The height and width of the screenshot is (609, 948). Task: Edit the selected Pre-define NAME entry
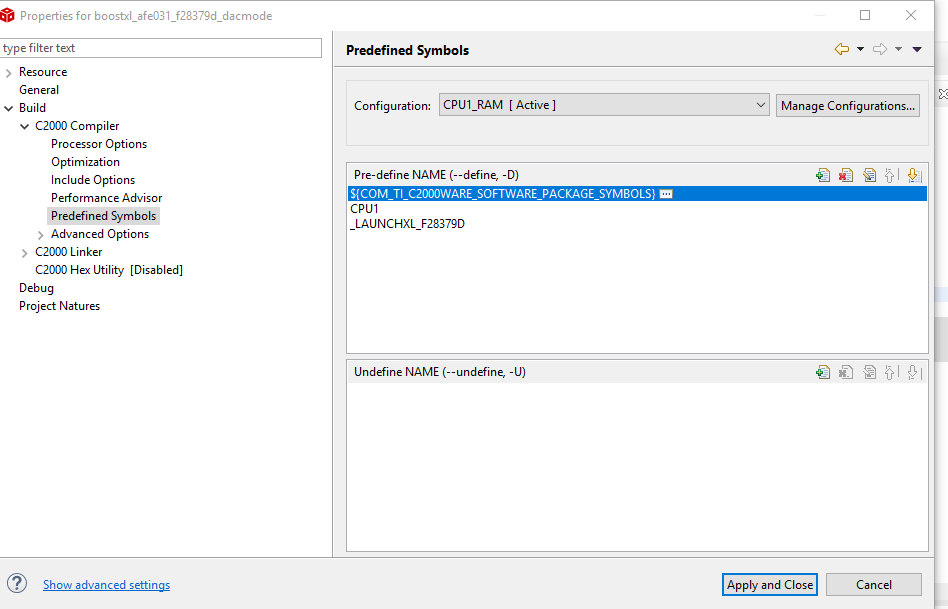pos(869,175)
